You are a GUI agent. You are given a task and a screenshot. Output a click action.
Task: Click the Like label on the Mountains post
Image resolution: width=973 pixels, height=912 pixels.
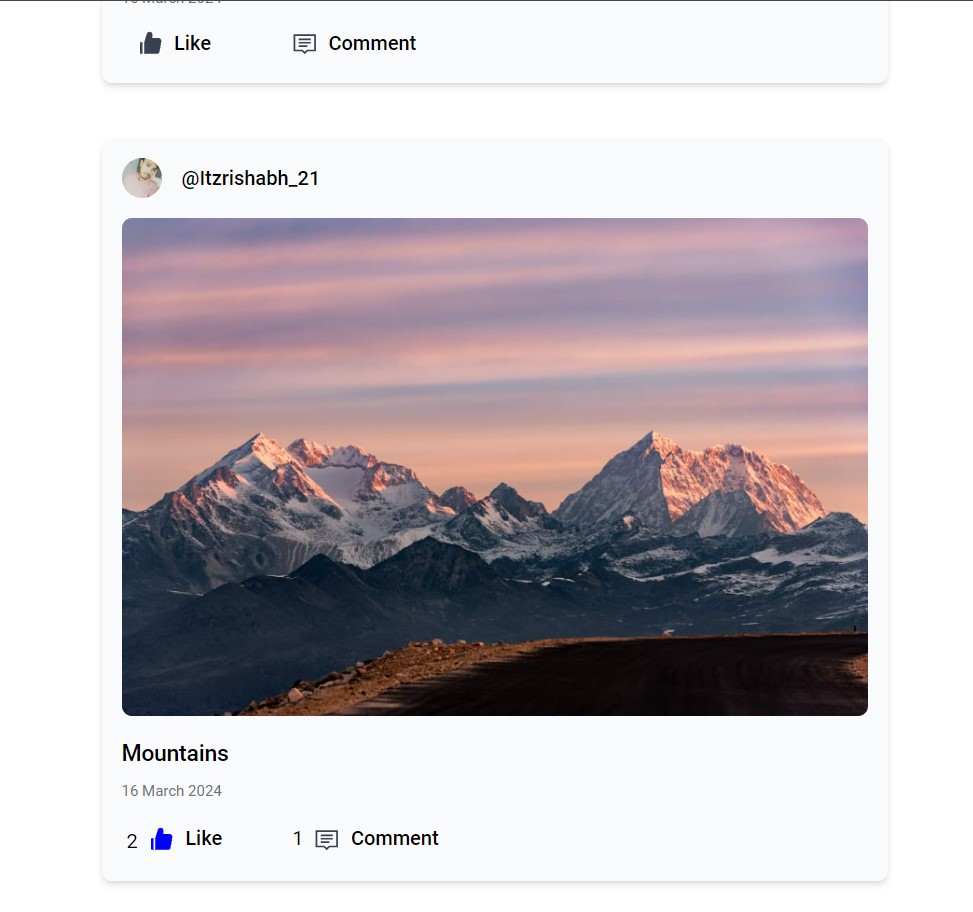click(x=202, y=838)
